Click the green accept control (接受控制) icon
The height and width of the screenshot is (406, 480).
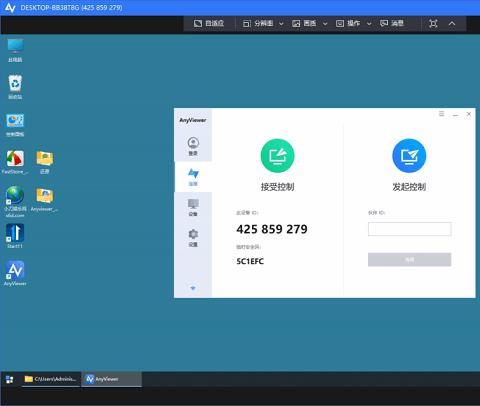277,156
